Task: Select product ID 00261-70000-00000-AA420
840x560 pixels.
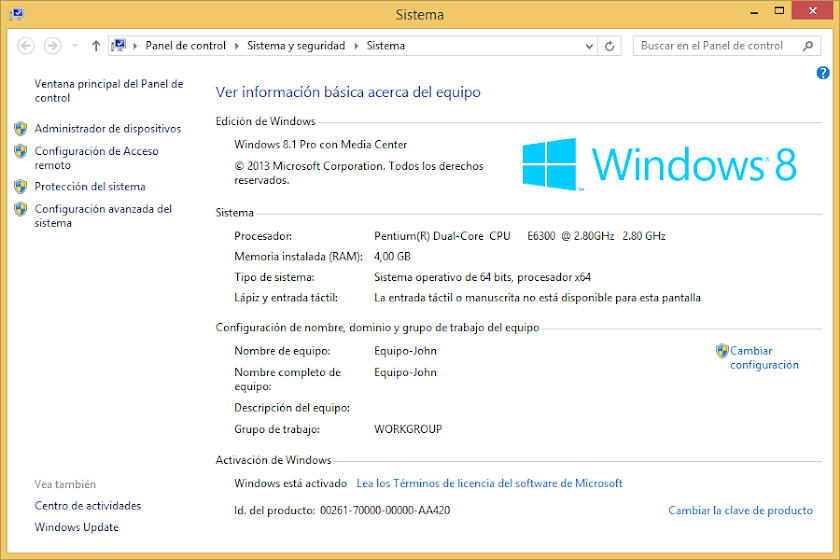Action: [x=385, y=511]
